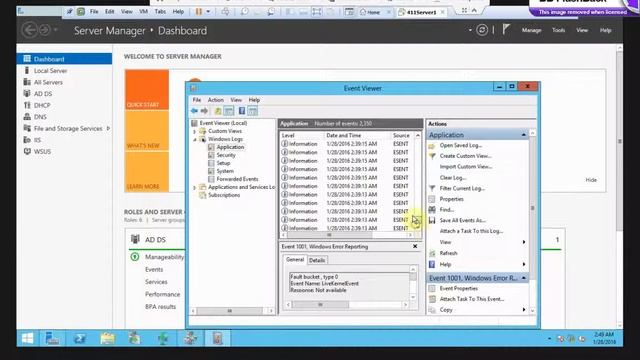The image size is (640, 360).
Task: Open Event Viewer View menu
Action: coord(236,100)
